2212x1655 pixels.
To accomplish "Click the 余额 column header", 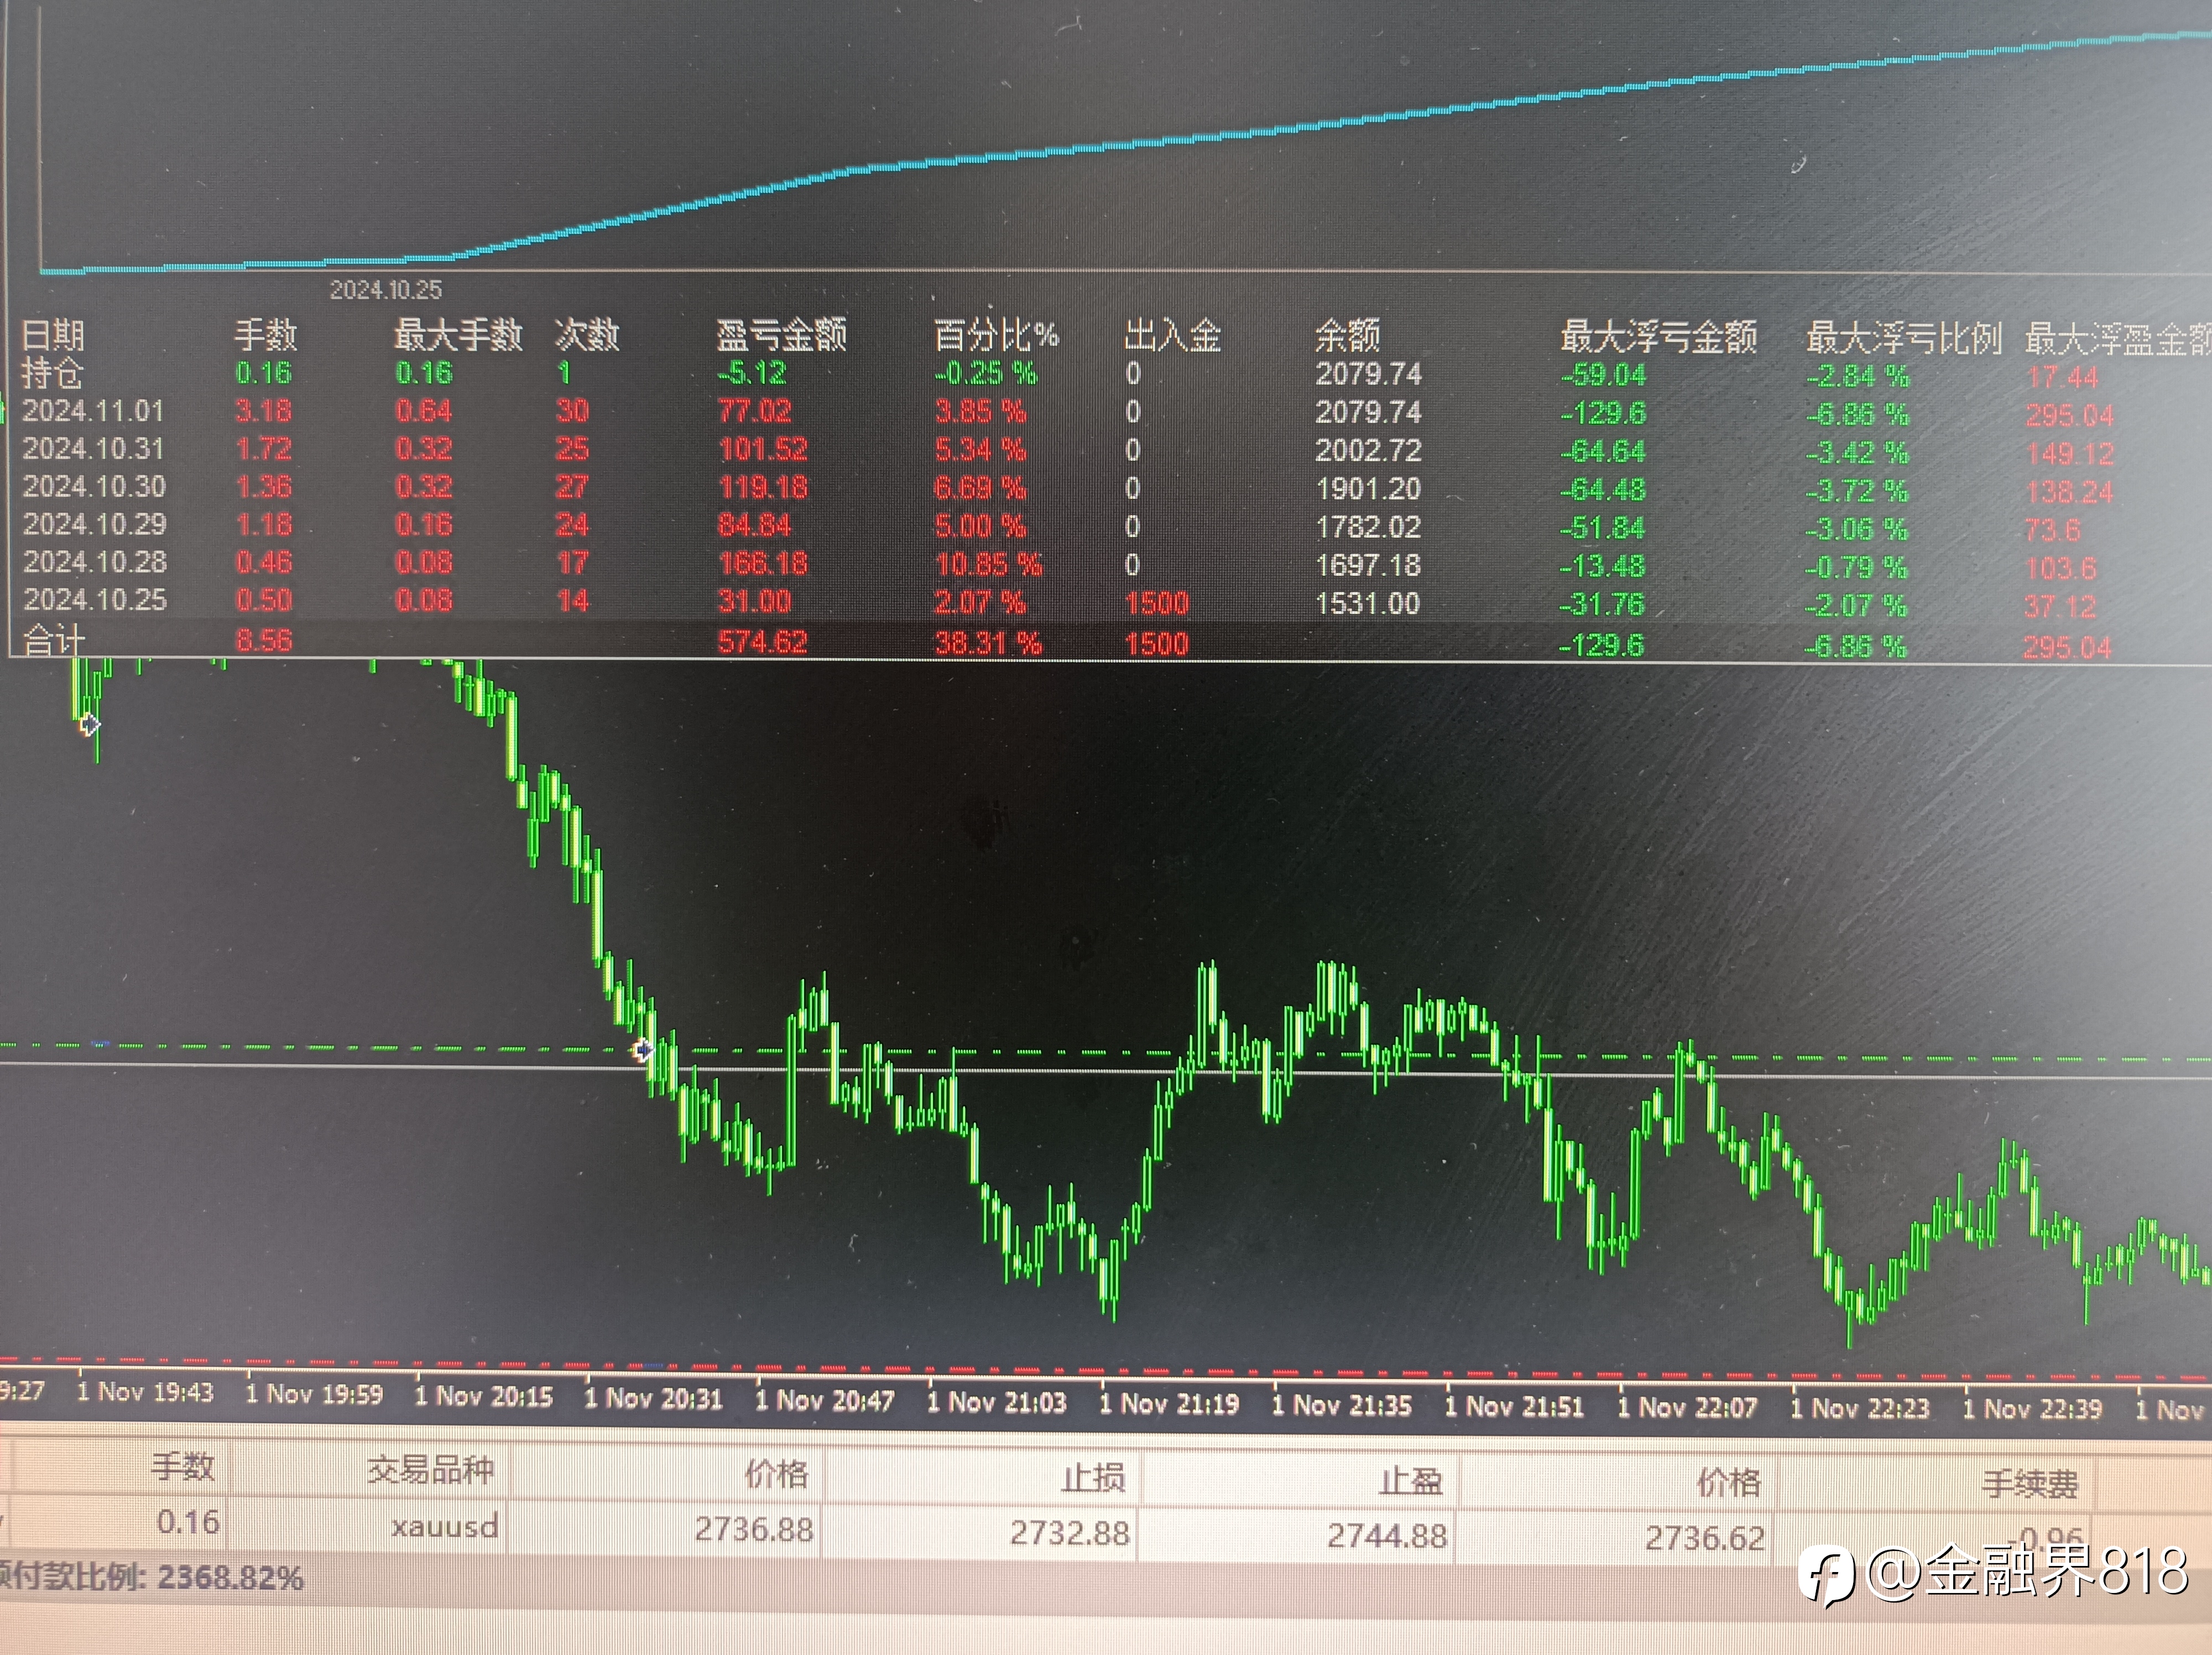I will coord(1347,337).
